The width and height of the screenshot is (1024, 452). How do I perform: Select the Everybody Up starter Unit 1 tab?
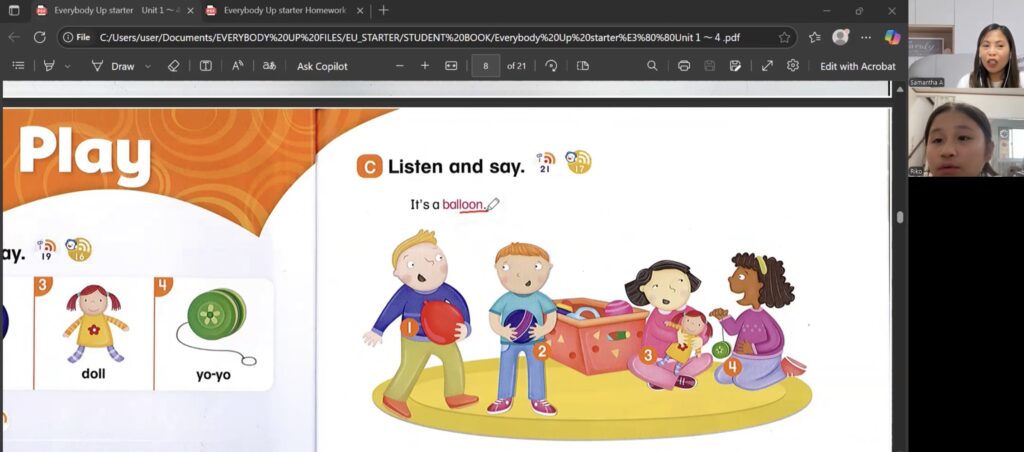pyautogui.click(x=110, y=10)
